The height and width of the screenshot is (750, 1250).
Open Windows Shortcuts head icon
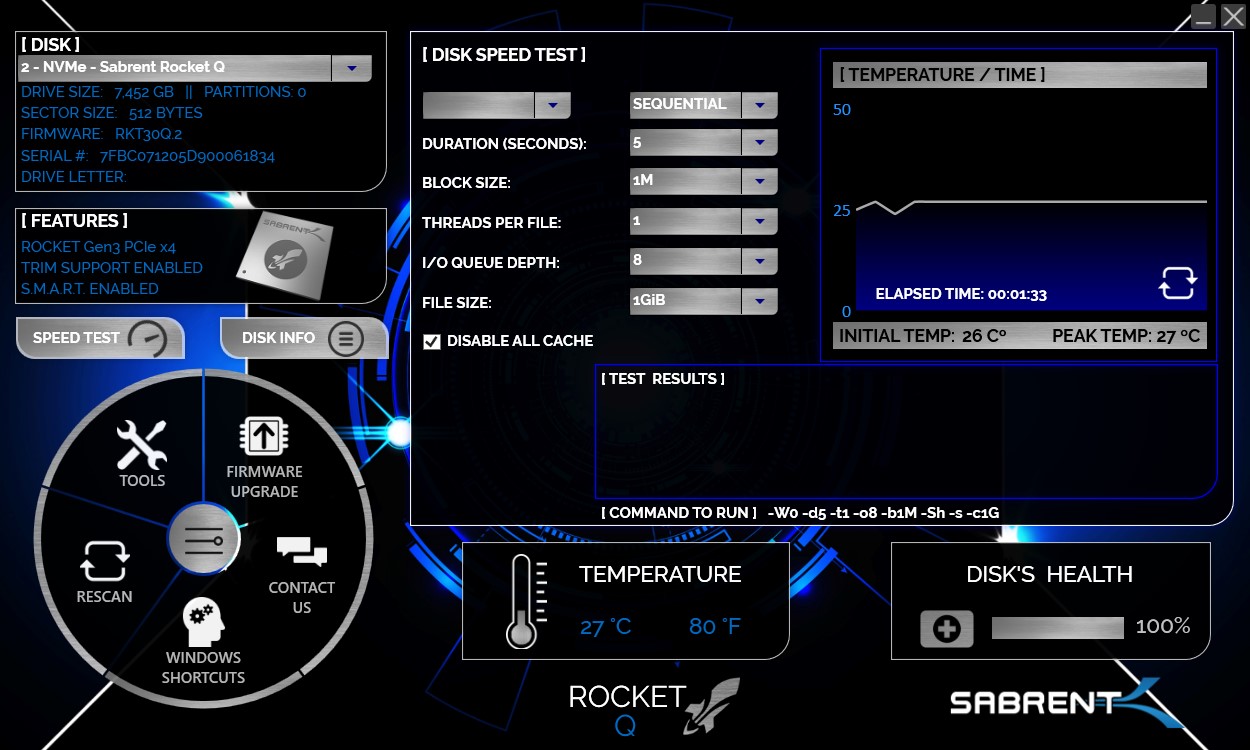[204, 624]
